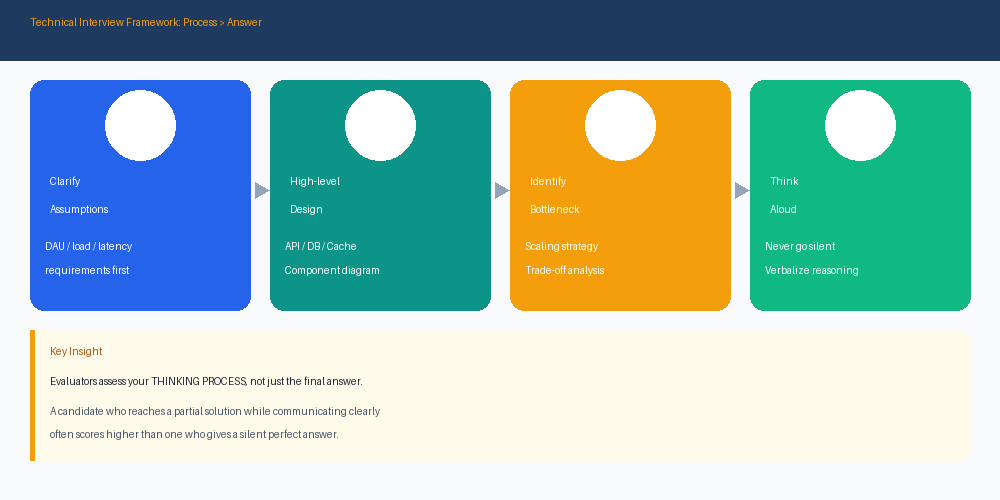Select the High-level Design heading

coord(314,195)
